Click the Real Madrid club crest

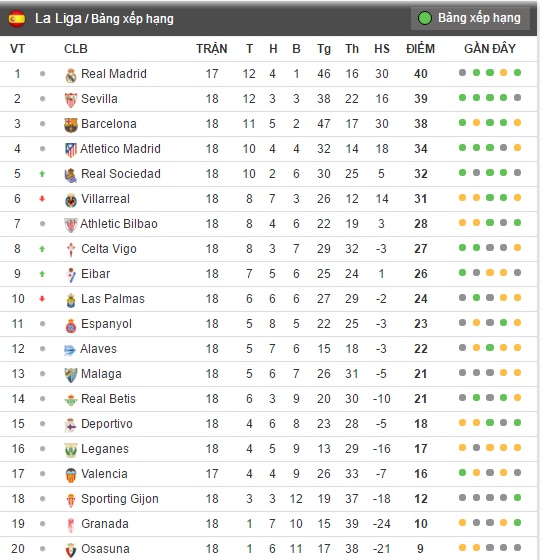tap(71, 75)
